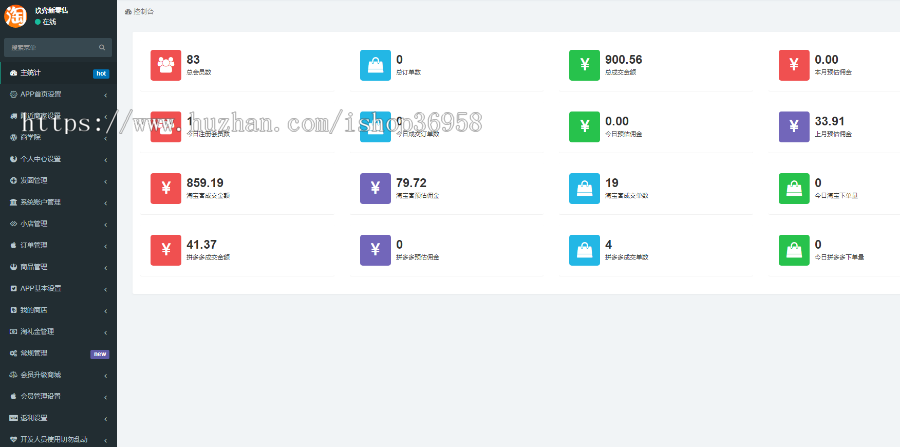Viewport: 900px width, 447px height.
Task: Click the purple yen icon beside 33.91
Action: click(794, 126)
